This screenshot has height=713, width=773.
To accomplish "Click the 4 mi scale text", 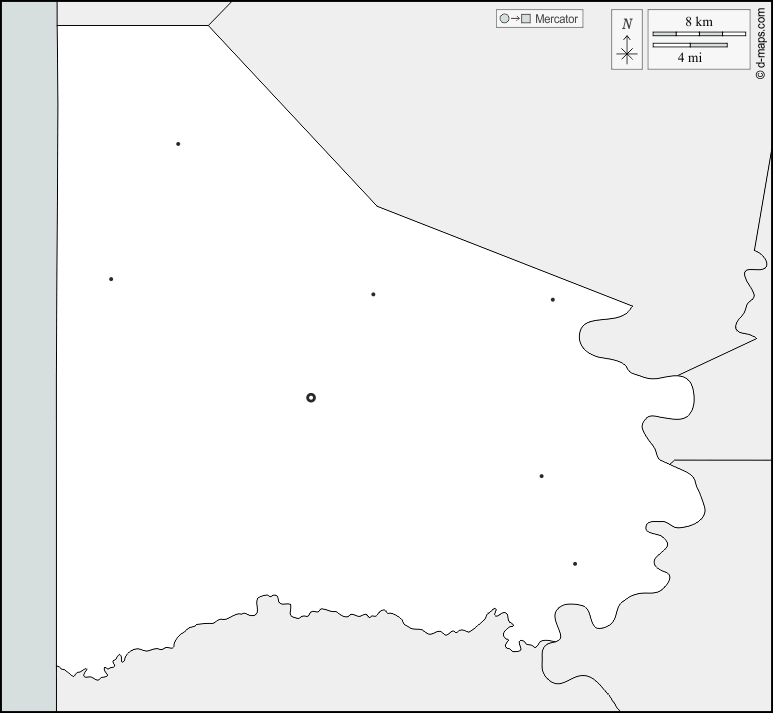I will [689, 58].
